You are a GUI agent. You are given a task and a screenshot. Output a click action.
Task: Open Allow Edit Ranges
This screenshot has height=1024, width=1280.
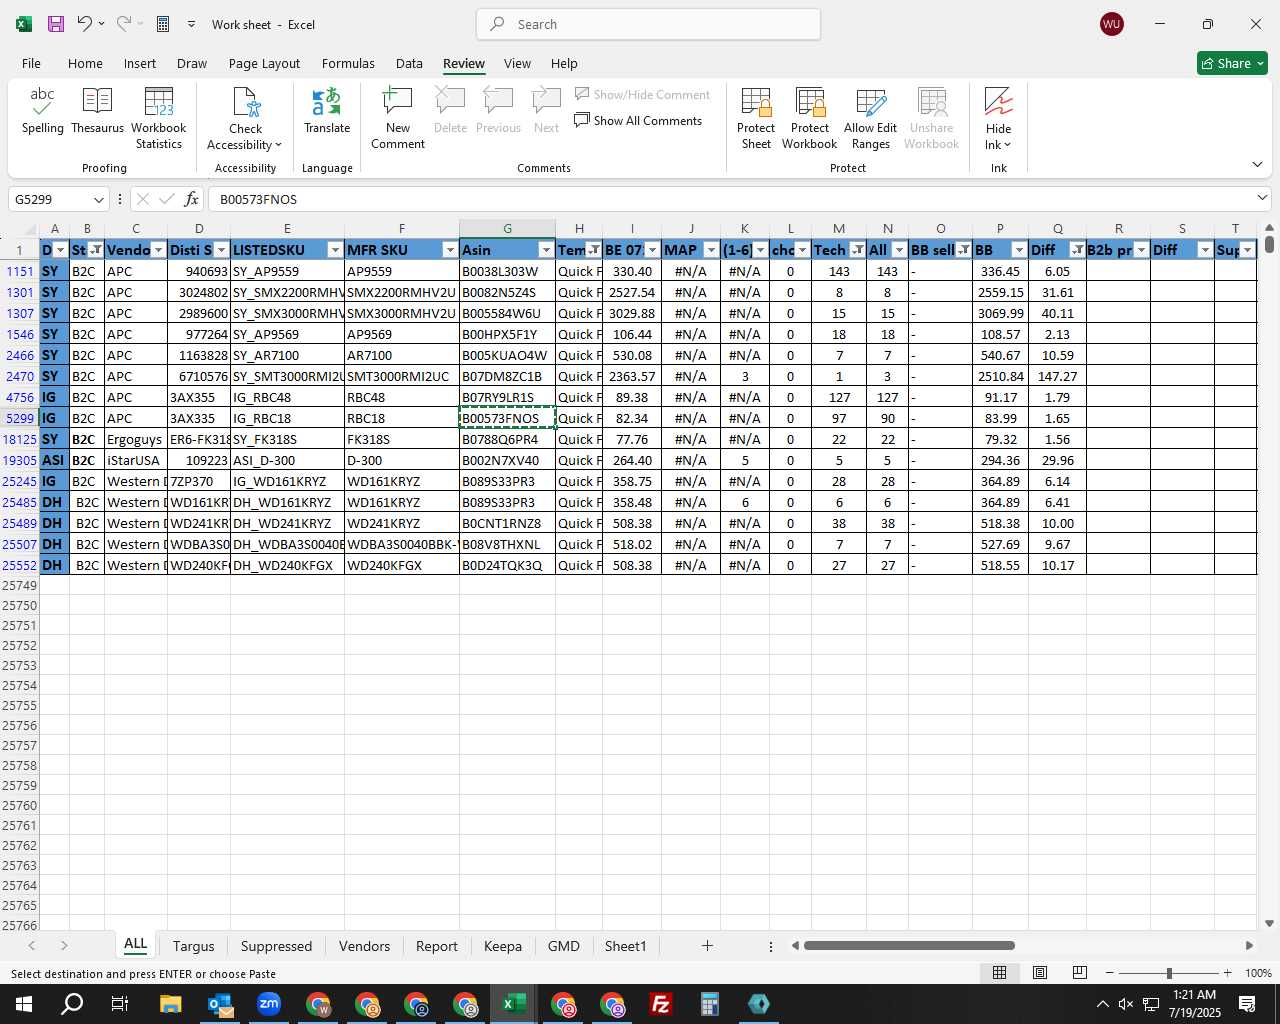point(871,119)
